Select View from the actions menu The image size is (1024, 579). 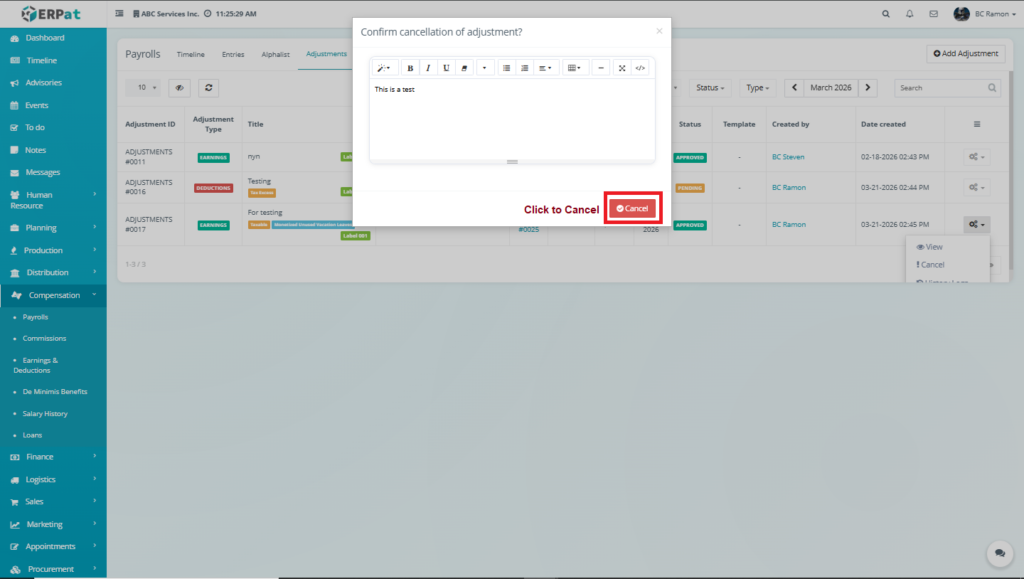pyautogui.click(x=931, y=247)
